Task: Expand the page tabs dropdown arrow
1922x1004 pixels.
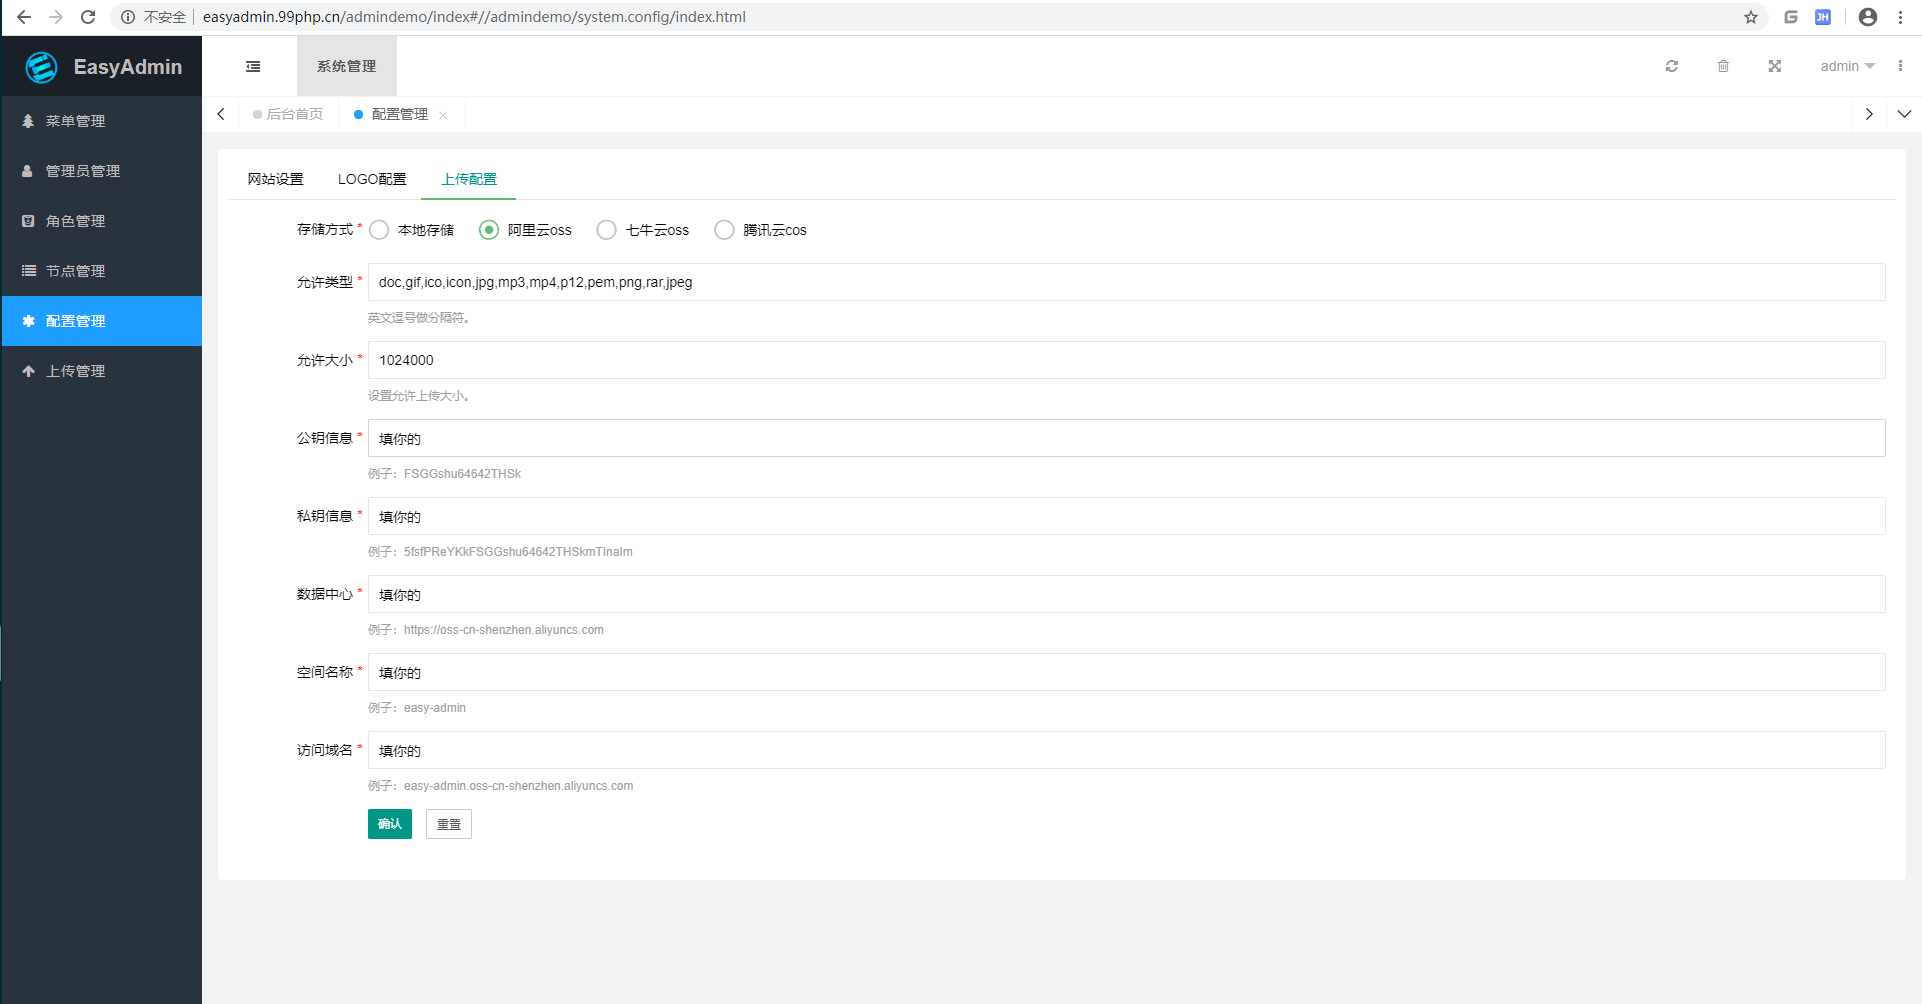Action: (1904, 114)
